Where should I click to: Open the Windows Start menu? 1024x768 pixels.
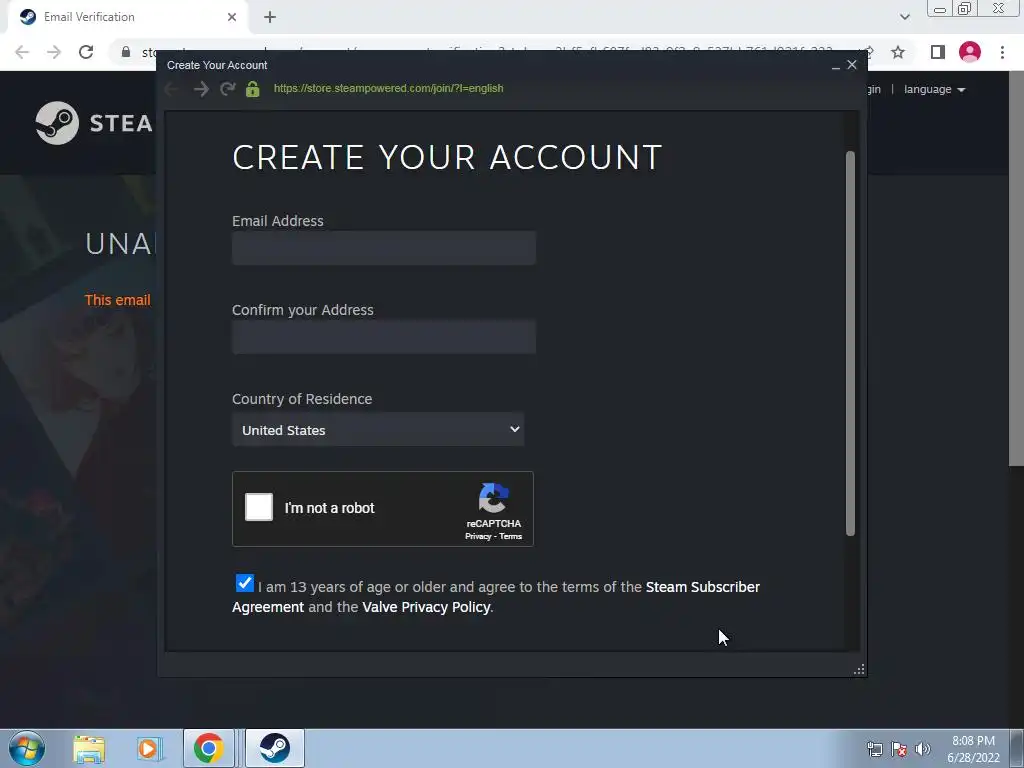pos(27,748)
